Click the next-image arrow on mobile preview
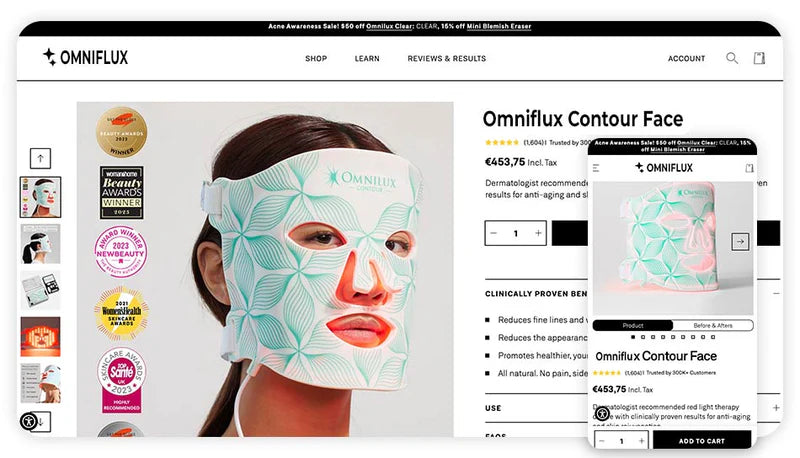800x458 pixels. coord(740,241)
